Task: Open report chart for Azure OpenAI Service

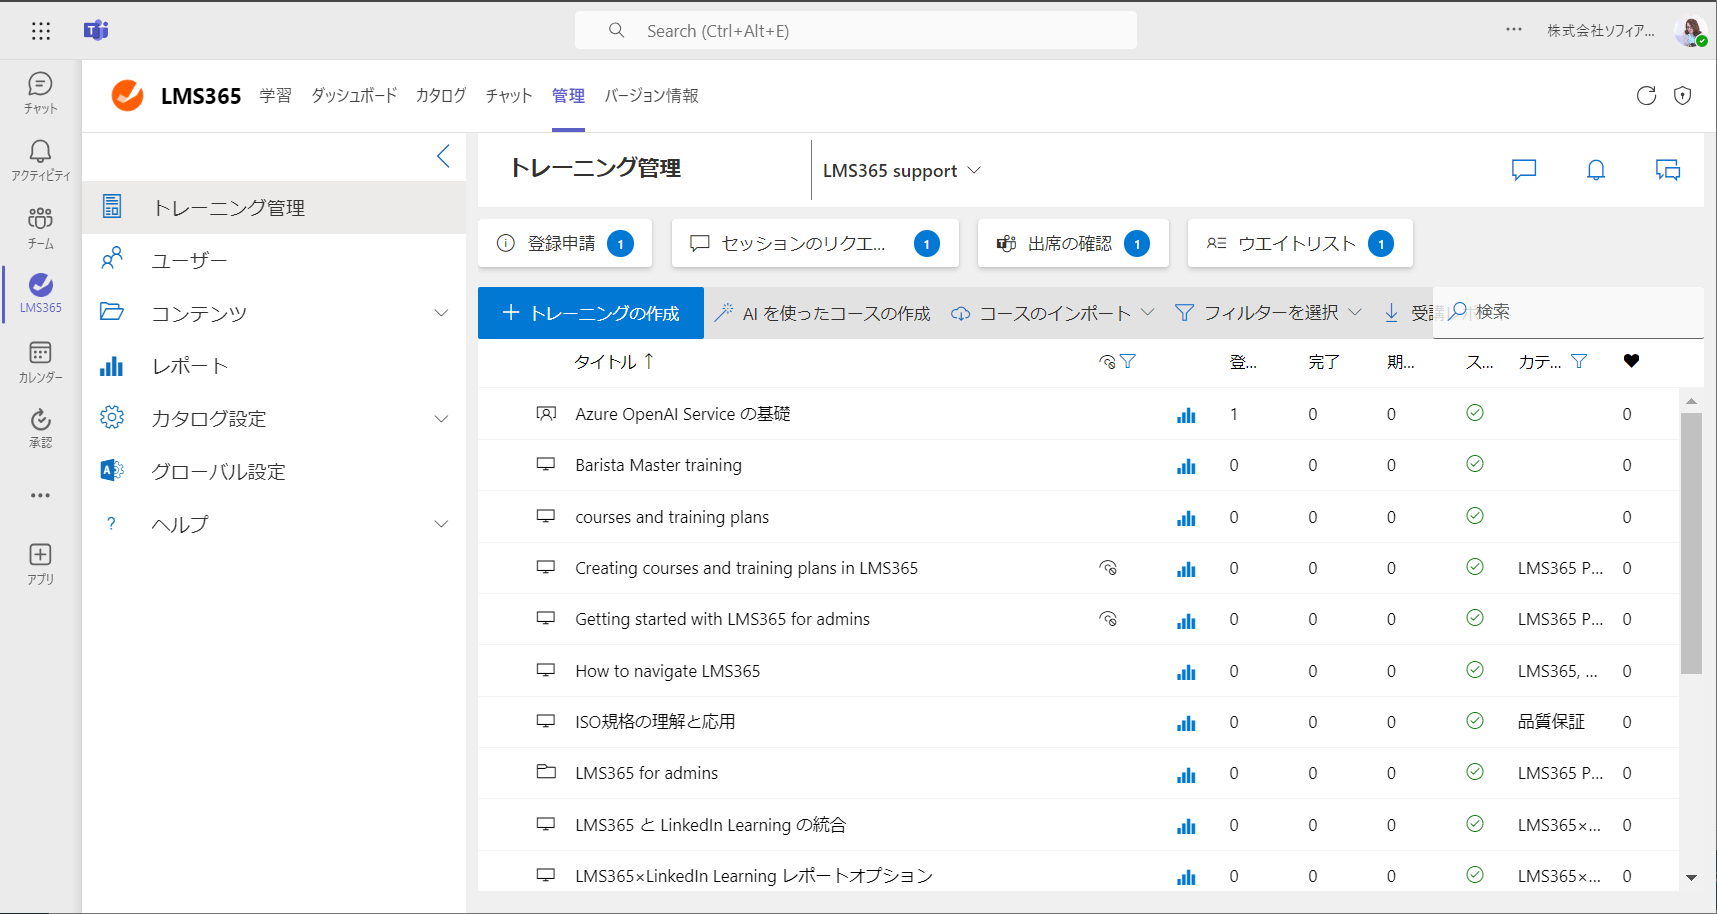Action: point(1186,415)
